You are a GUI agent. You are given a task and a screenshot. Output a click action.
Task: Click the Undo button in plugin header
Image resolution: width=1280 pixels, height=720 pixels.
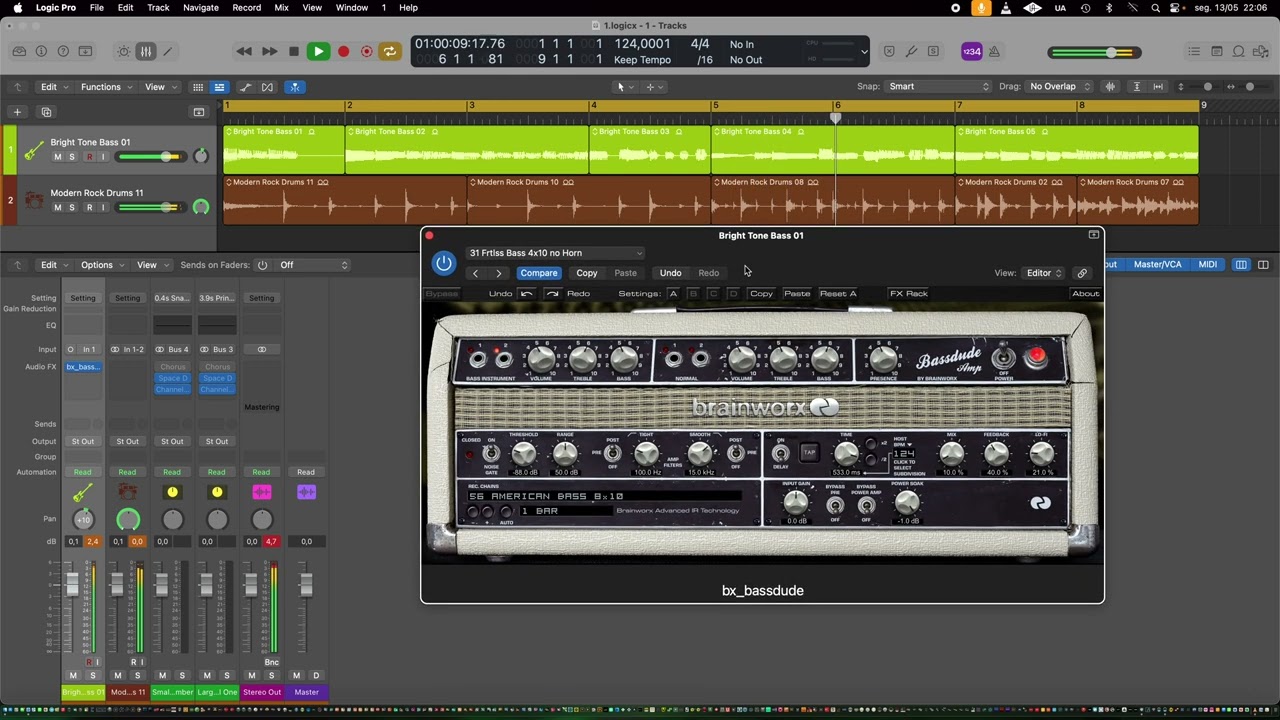(x=670, y=273)
